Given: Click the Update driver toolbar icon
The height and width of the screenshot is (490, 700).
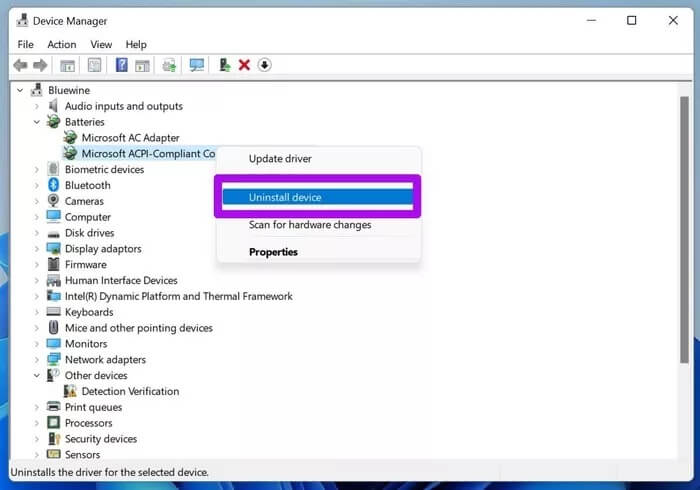Looking at the screenshot, I should tap(225, 65).
